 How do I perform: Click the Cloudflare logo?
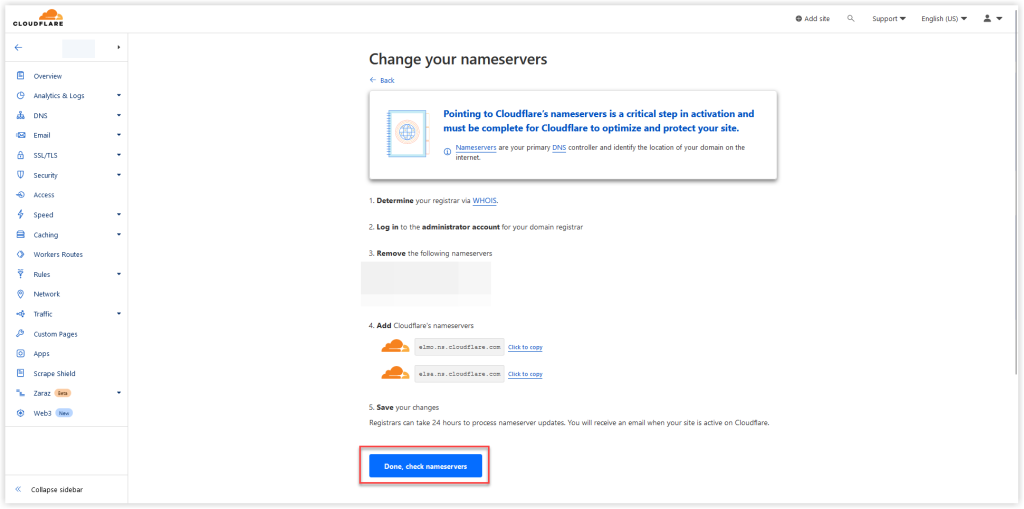click(38, 18)
